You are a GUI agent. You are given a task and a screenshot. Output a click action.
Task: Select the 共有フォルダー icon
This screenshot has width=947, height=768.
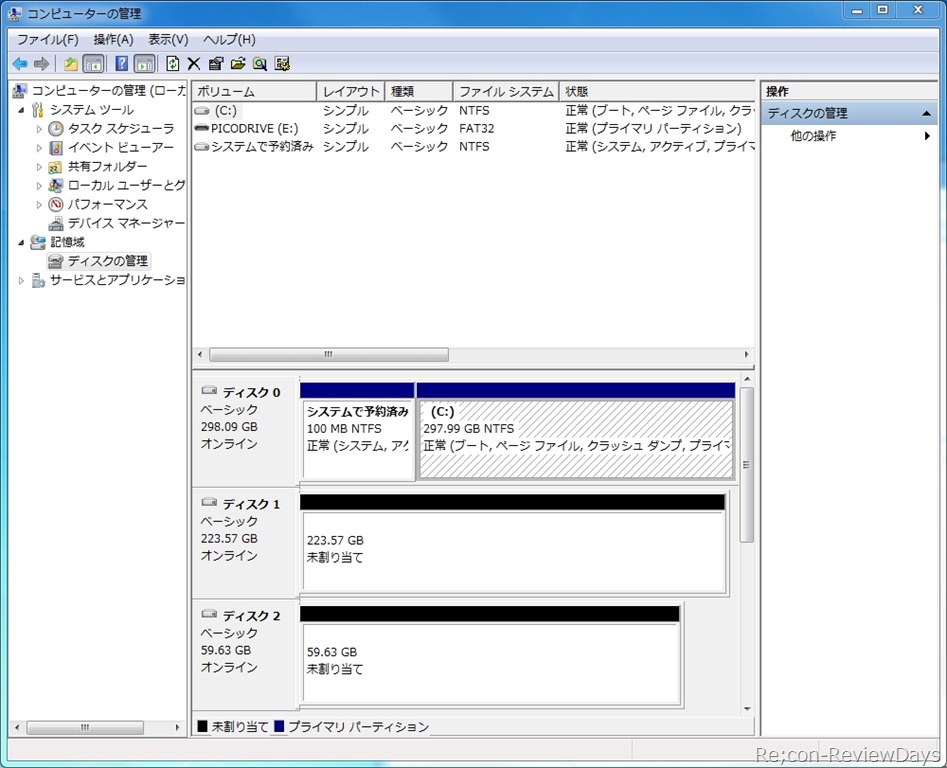pos(56,167)
